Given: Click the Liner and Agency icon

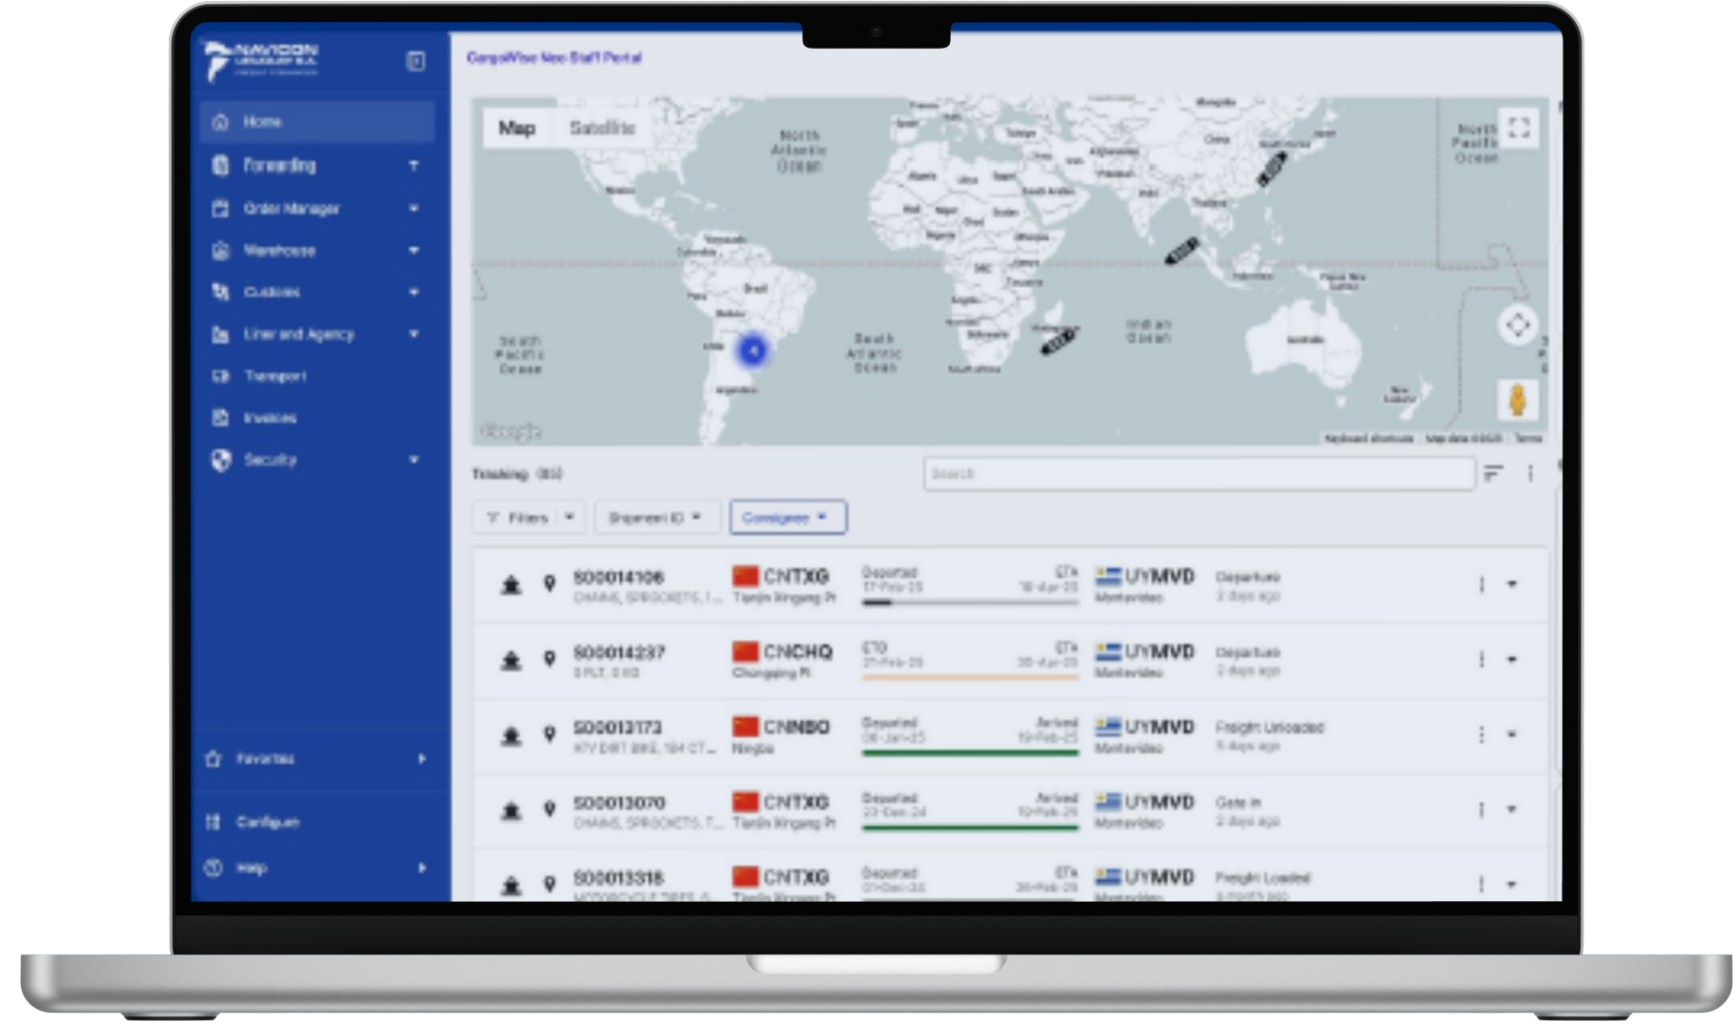Looking at the screenshot, I should [221, 334].
